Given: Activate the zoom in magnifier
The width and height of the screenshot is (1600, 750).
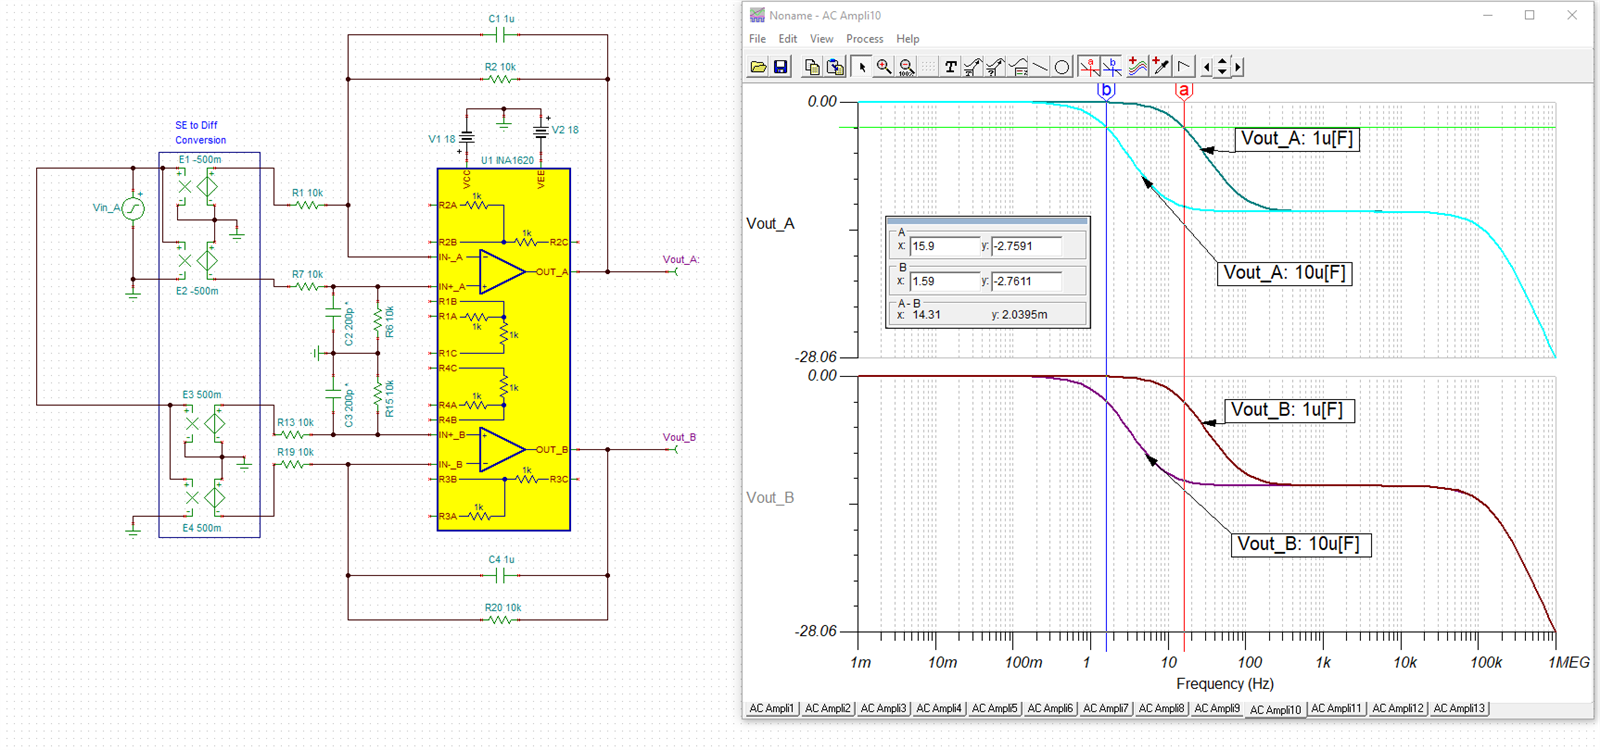Looking at the screenshot, I should [x=884, y=67].
